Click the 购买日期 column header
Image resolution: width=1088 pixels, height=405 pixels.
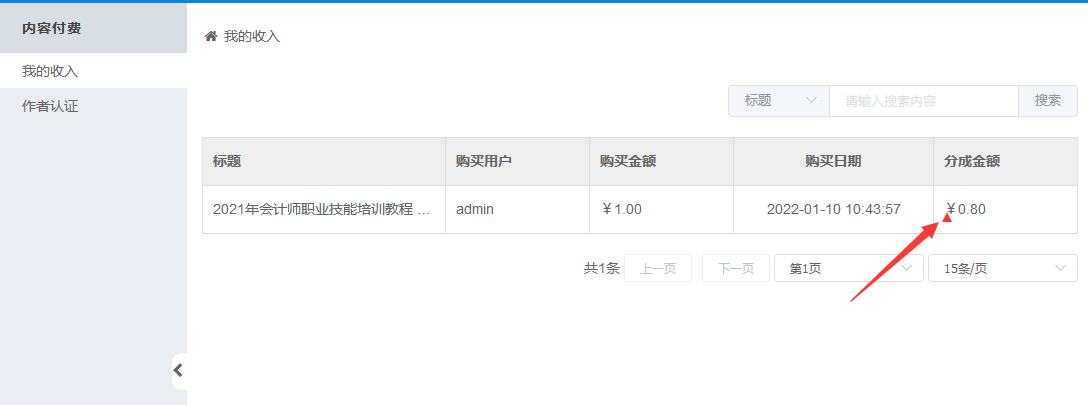click(833, 161)
